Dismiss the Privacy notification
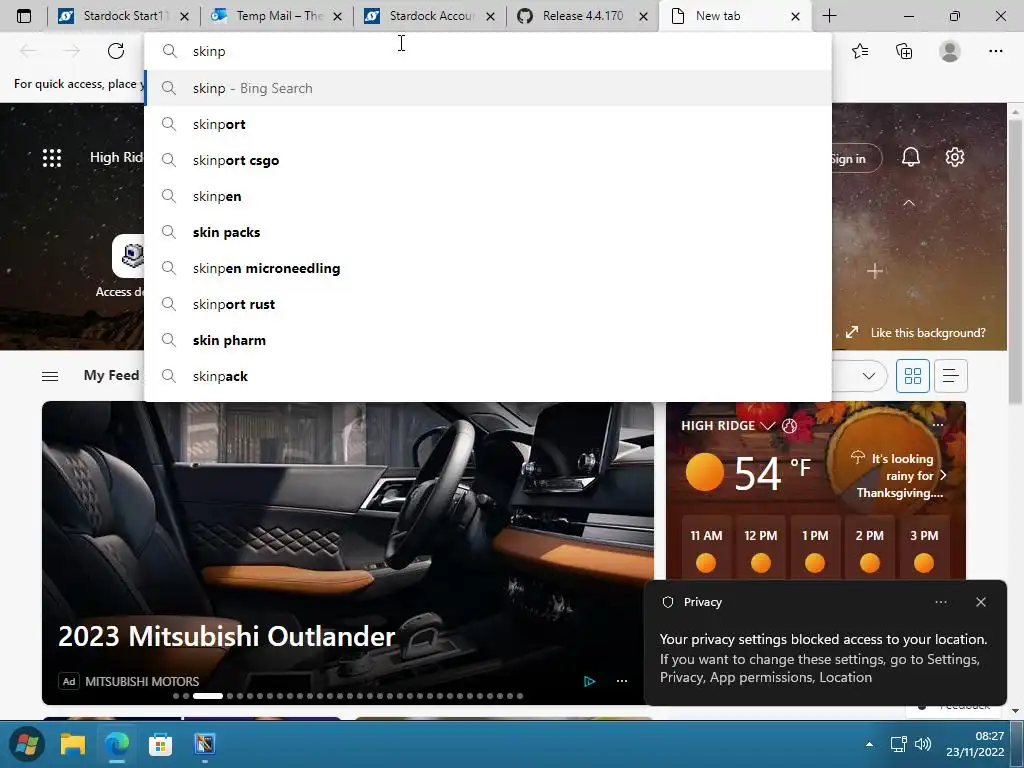Viewport: 1024px width, 768px height. coord(981,602)
